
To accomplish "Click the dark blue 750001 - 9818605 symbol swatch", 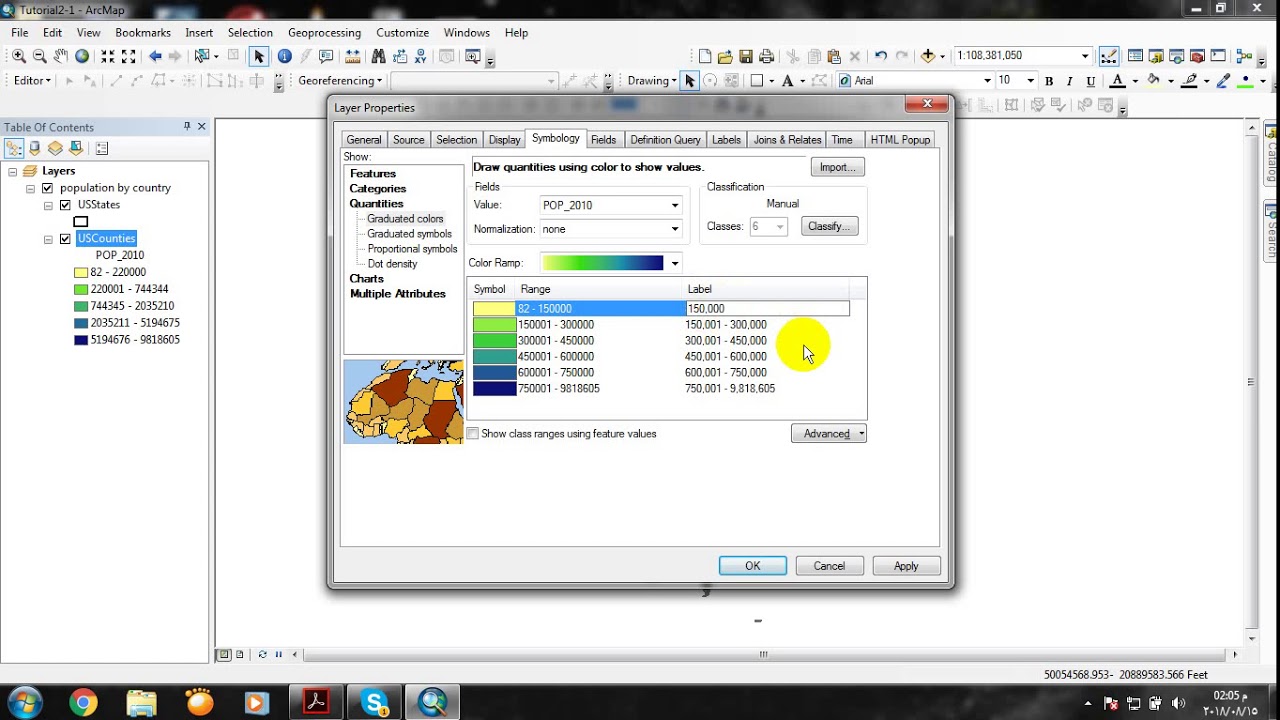I will pos(494,389).
